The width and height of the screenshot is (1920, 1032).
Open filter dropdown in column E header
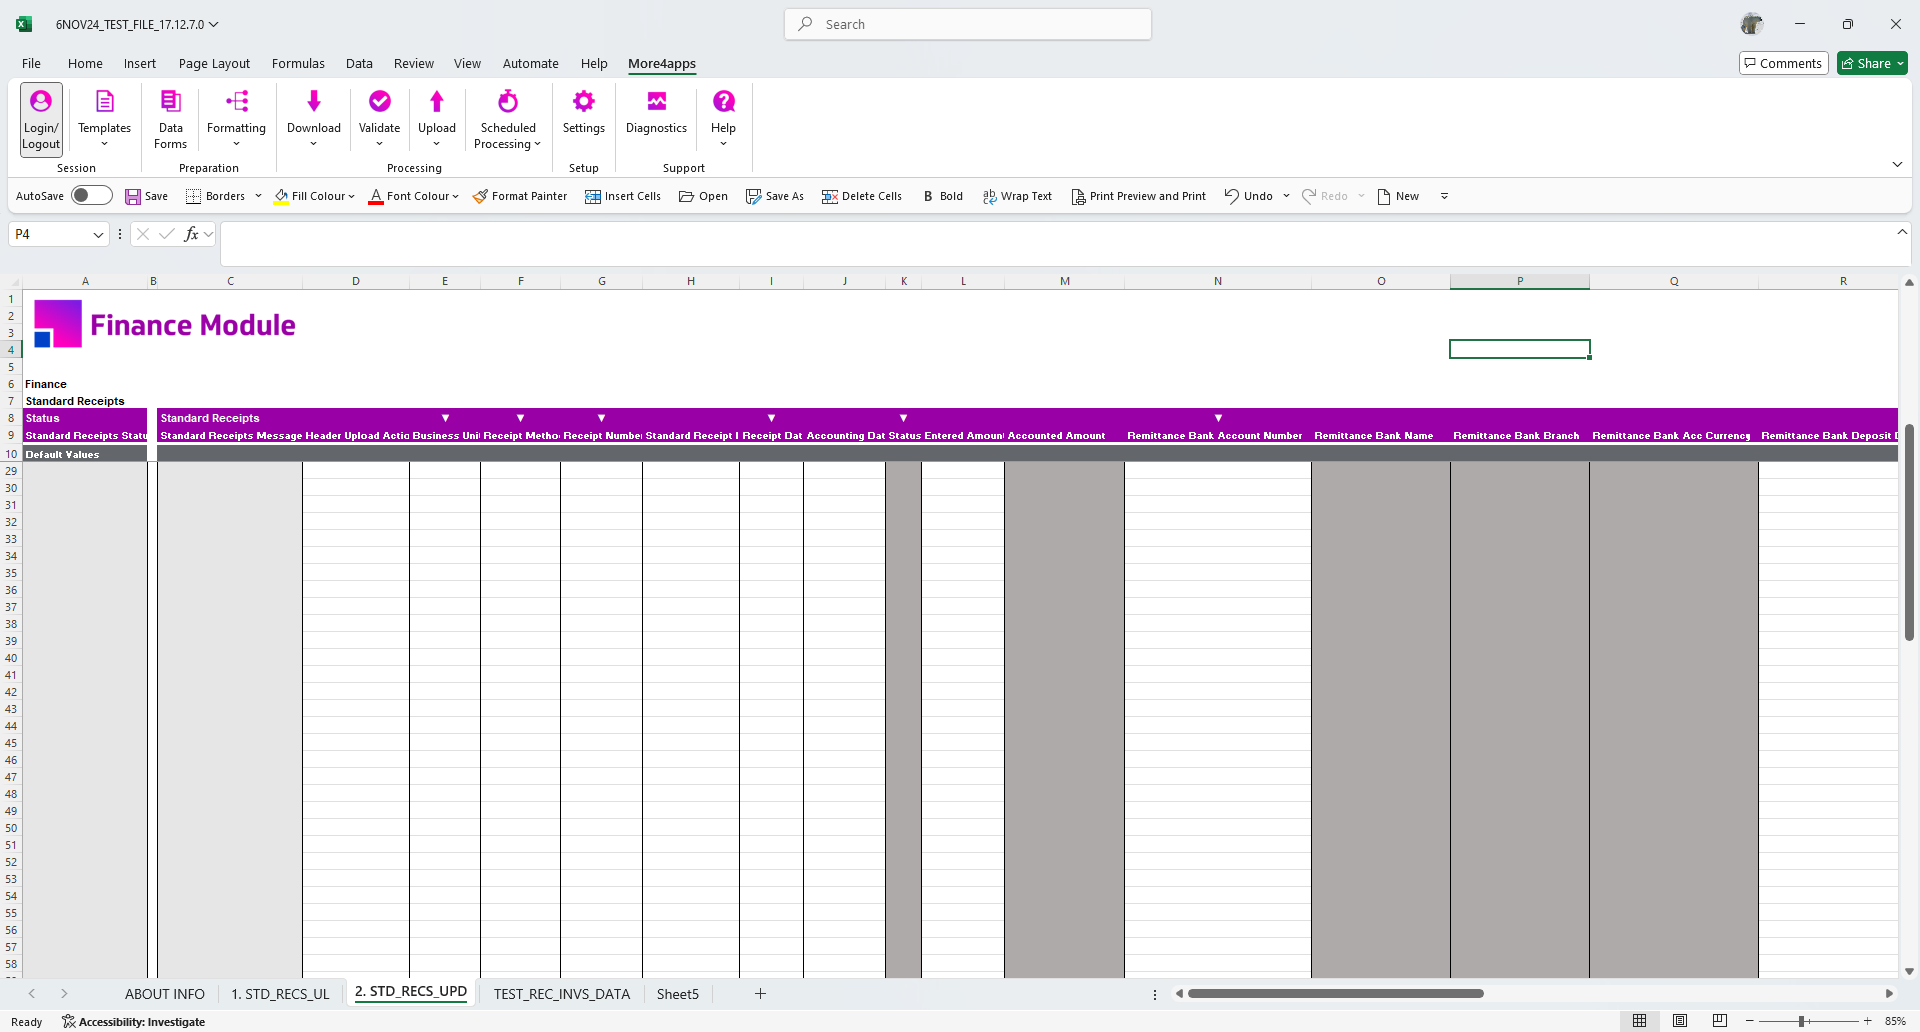445,418
